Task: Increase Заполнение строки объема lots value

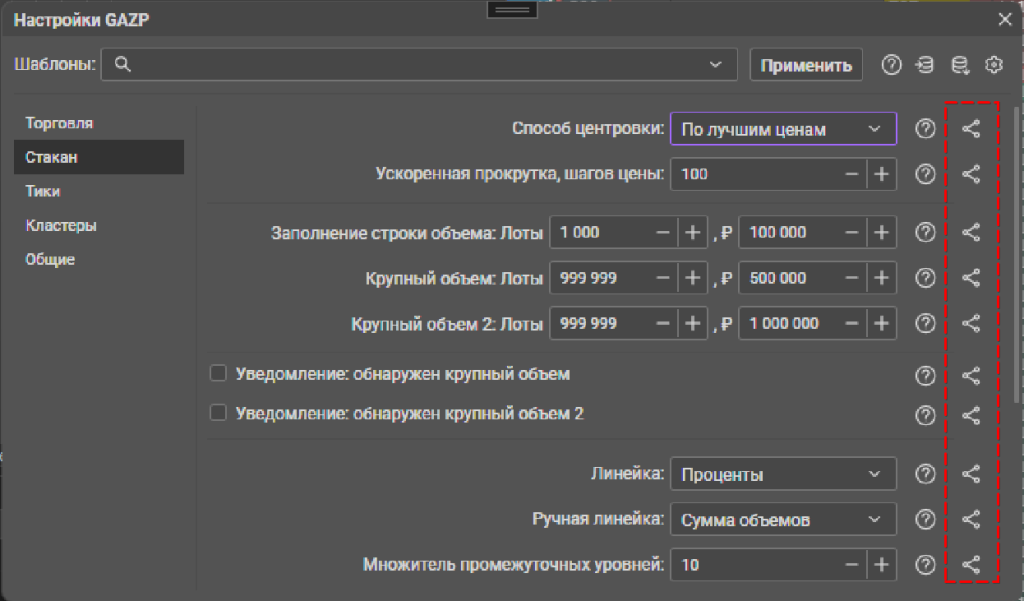Action: [693, 233]
